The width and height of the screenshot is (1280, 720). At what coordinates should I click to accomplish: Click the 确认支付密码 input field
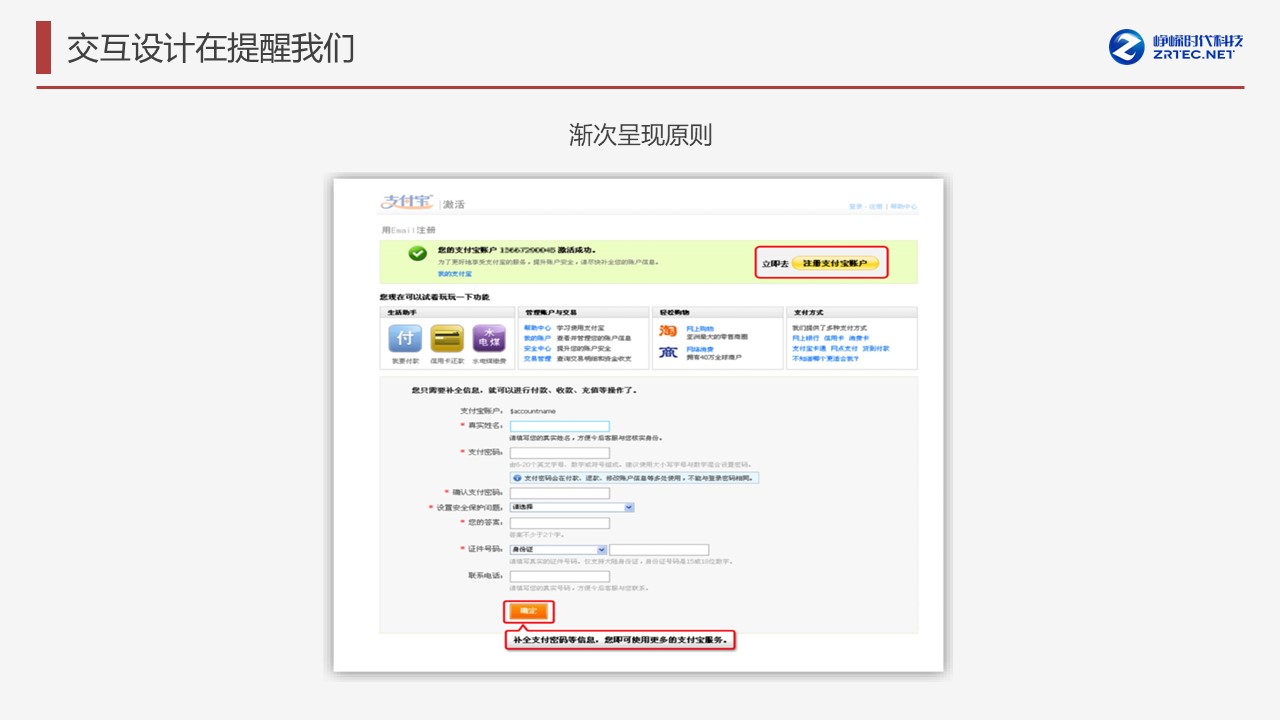pyautogui.click(x=559, y=493)
